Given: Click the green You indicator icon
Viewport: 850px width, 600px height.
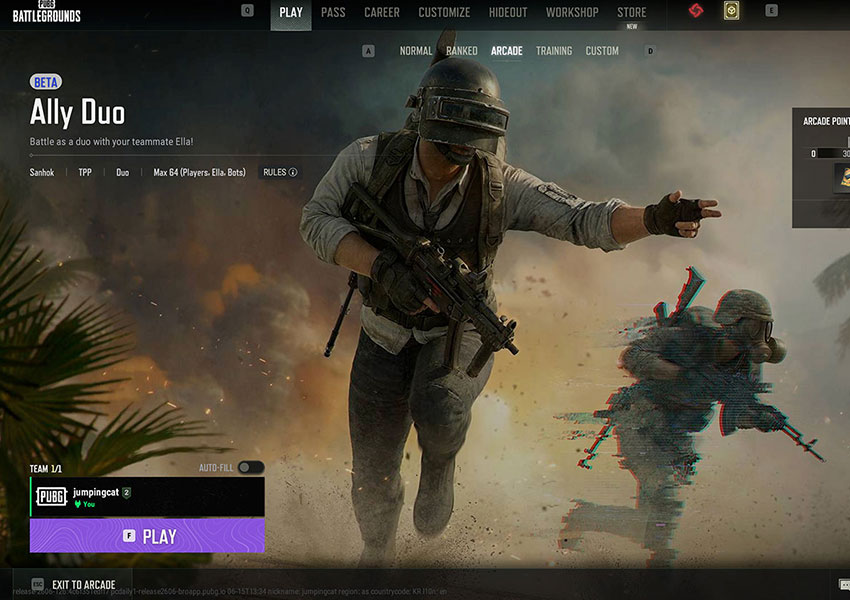Looking at the screenshot, I should click(78, 504).
